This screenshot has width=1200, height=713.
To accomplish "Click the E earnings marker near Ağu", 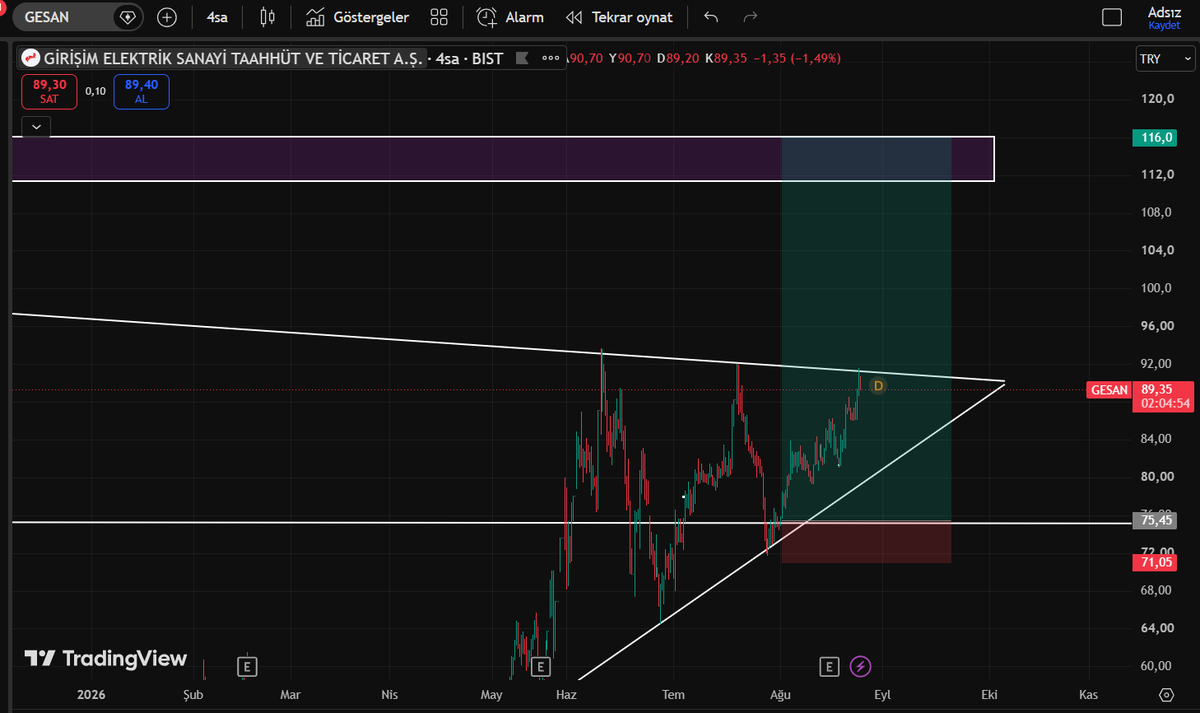I will tap(828, 665).
